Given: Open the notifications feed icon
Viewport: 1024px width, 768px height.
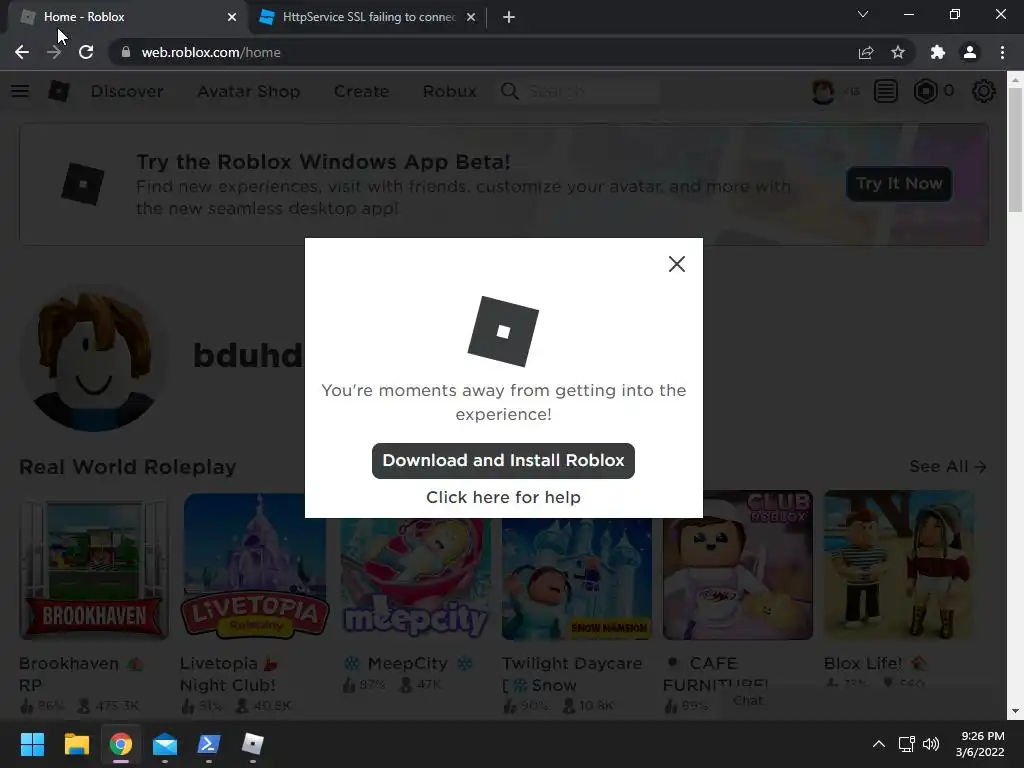Looking at the screenshot, I should pos(886,91).
